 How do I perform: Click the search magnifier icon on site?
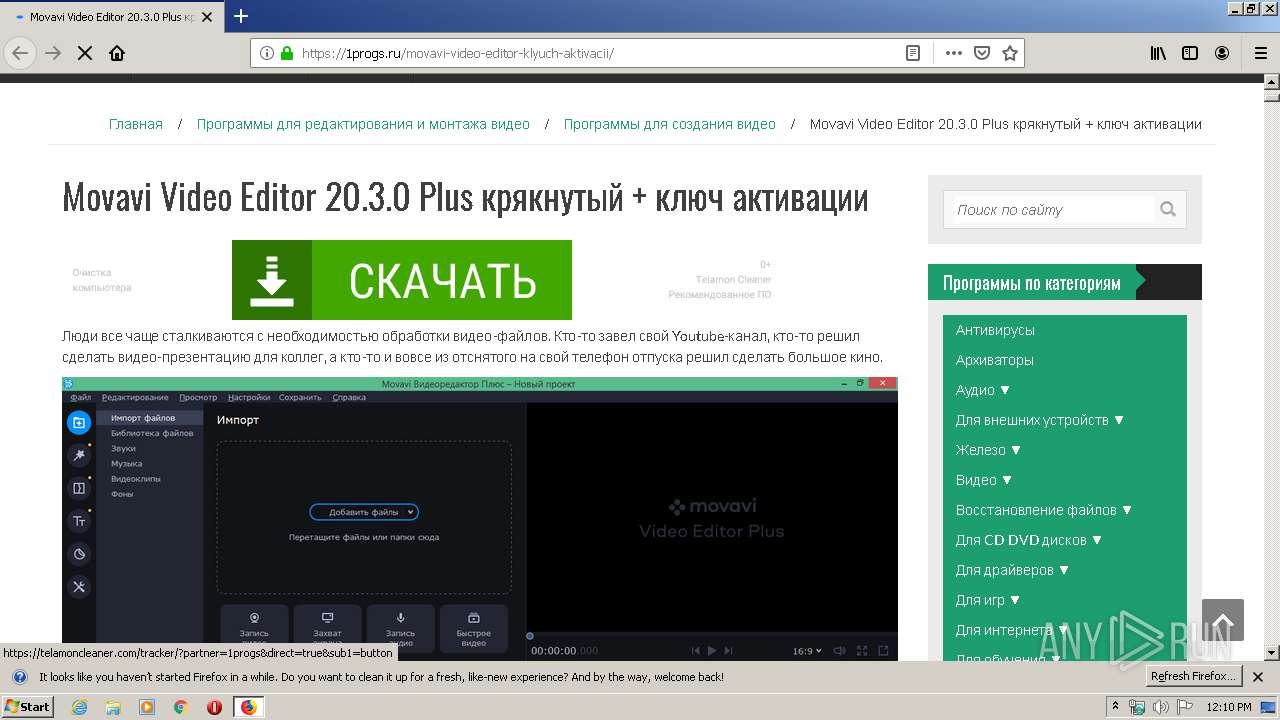[1168, 209]
